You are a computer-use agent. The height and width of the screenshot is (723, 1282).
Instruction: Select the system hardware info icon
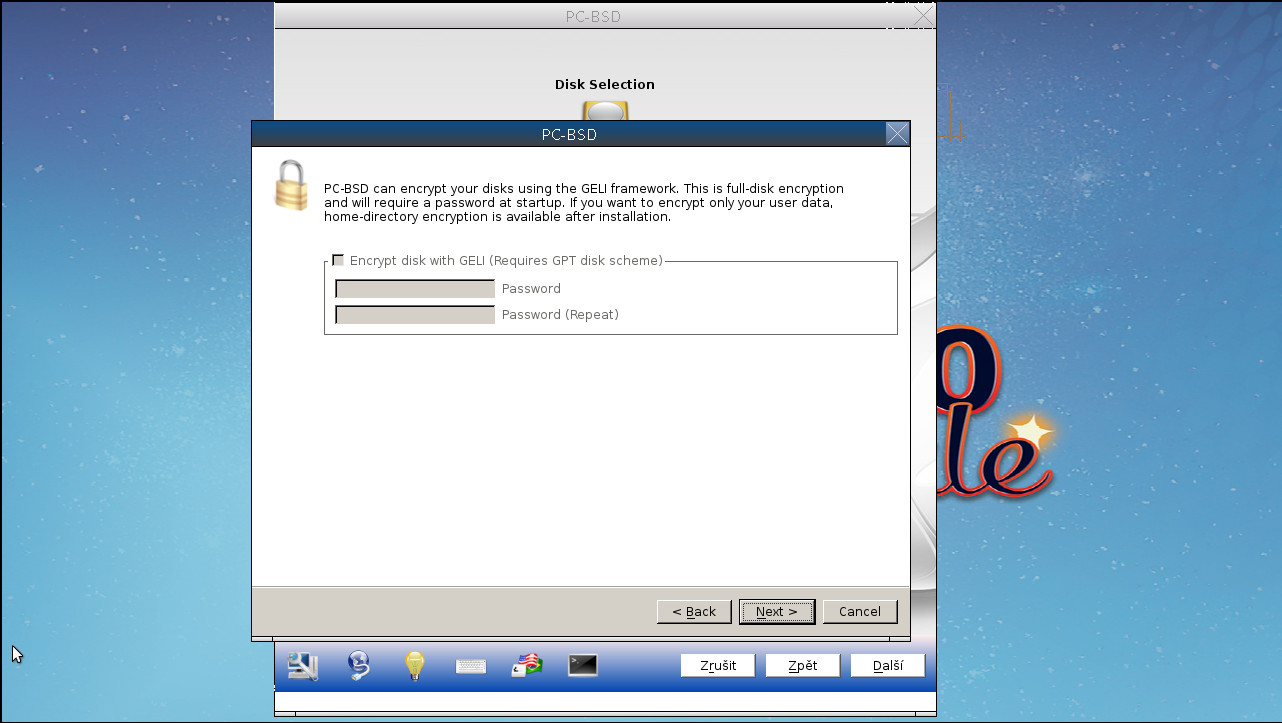(302, 664)
